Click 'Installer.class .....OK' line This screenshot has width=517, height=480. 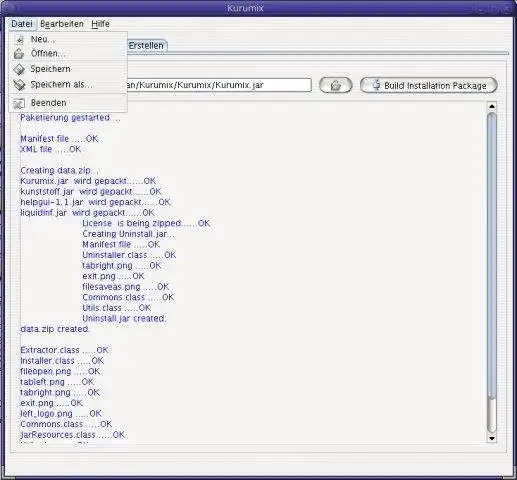[x=62, y=361]
